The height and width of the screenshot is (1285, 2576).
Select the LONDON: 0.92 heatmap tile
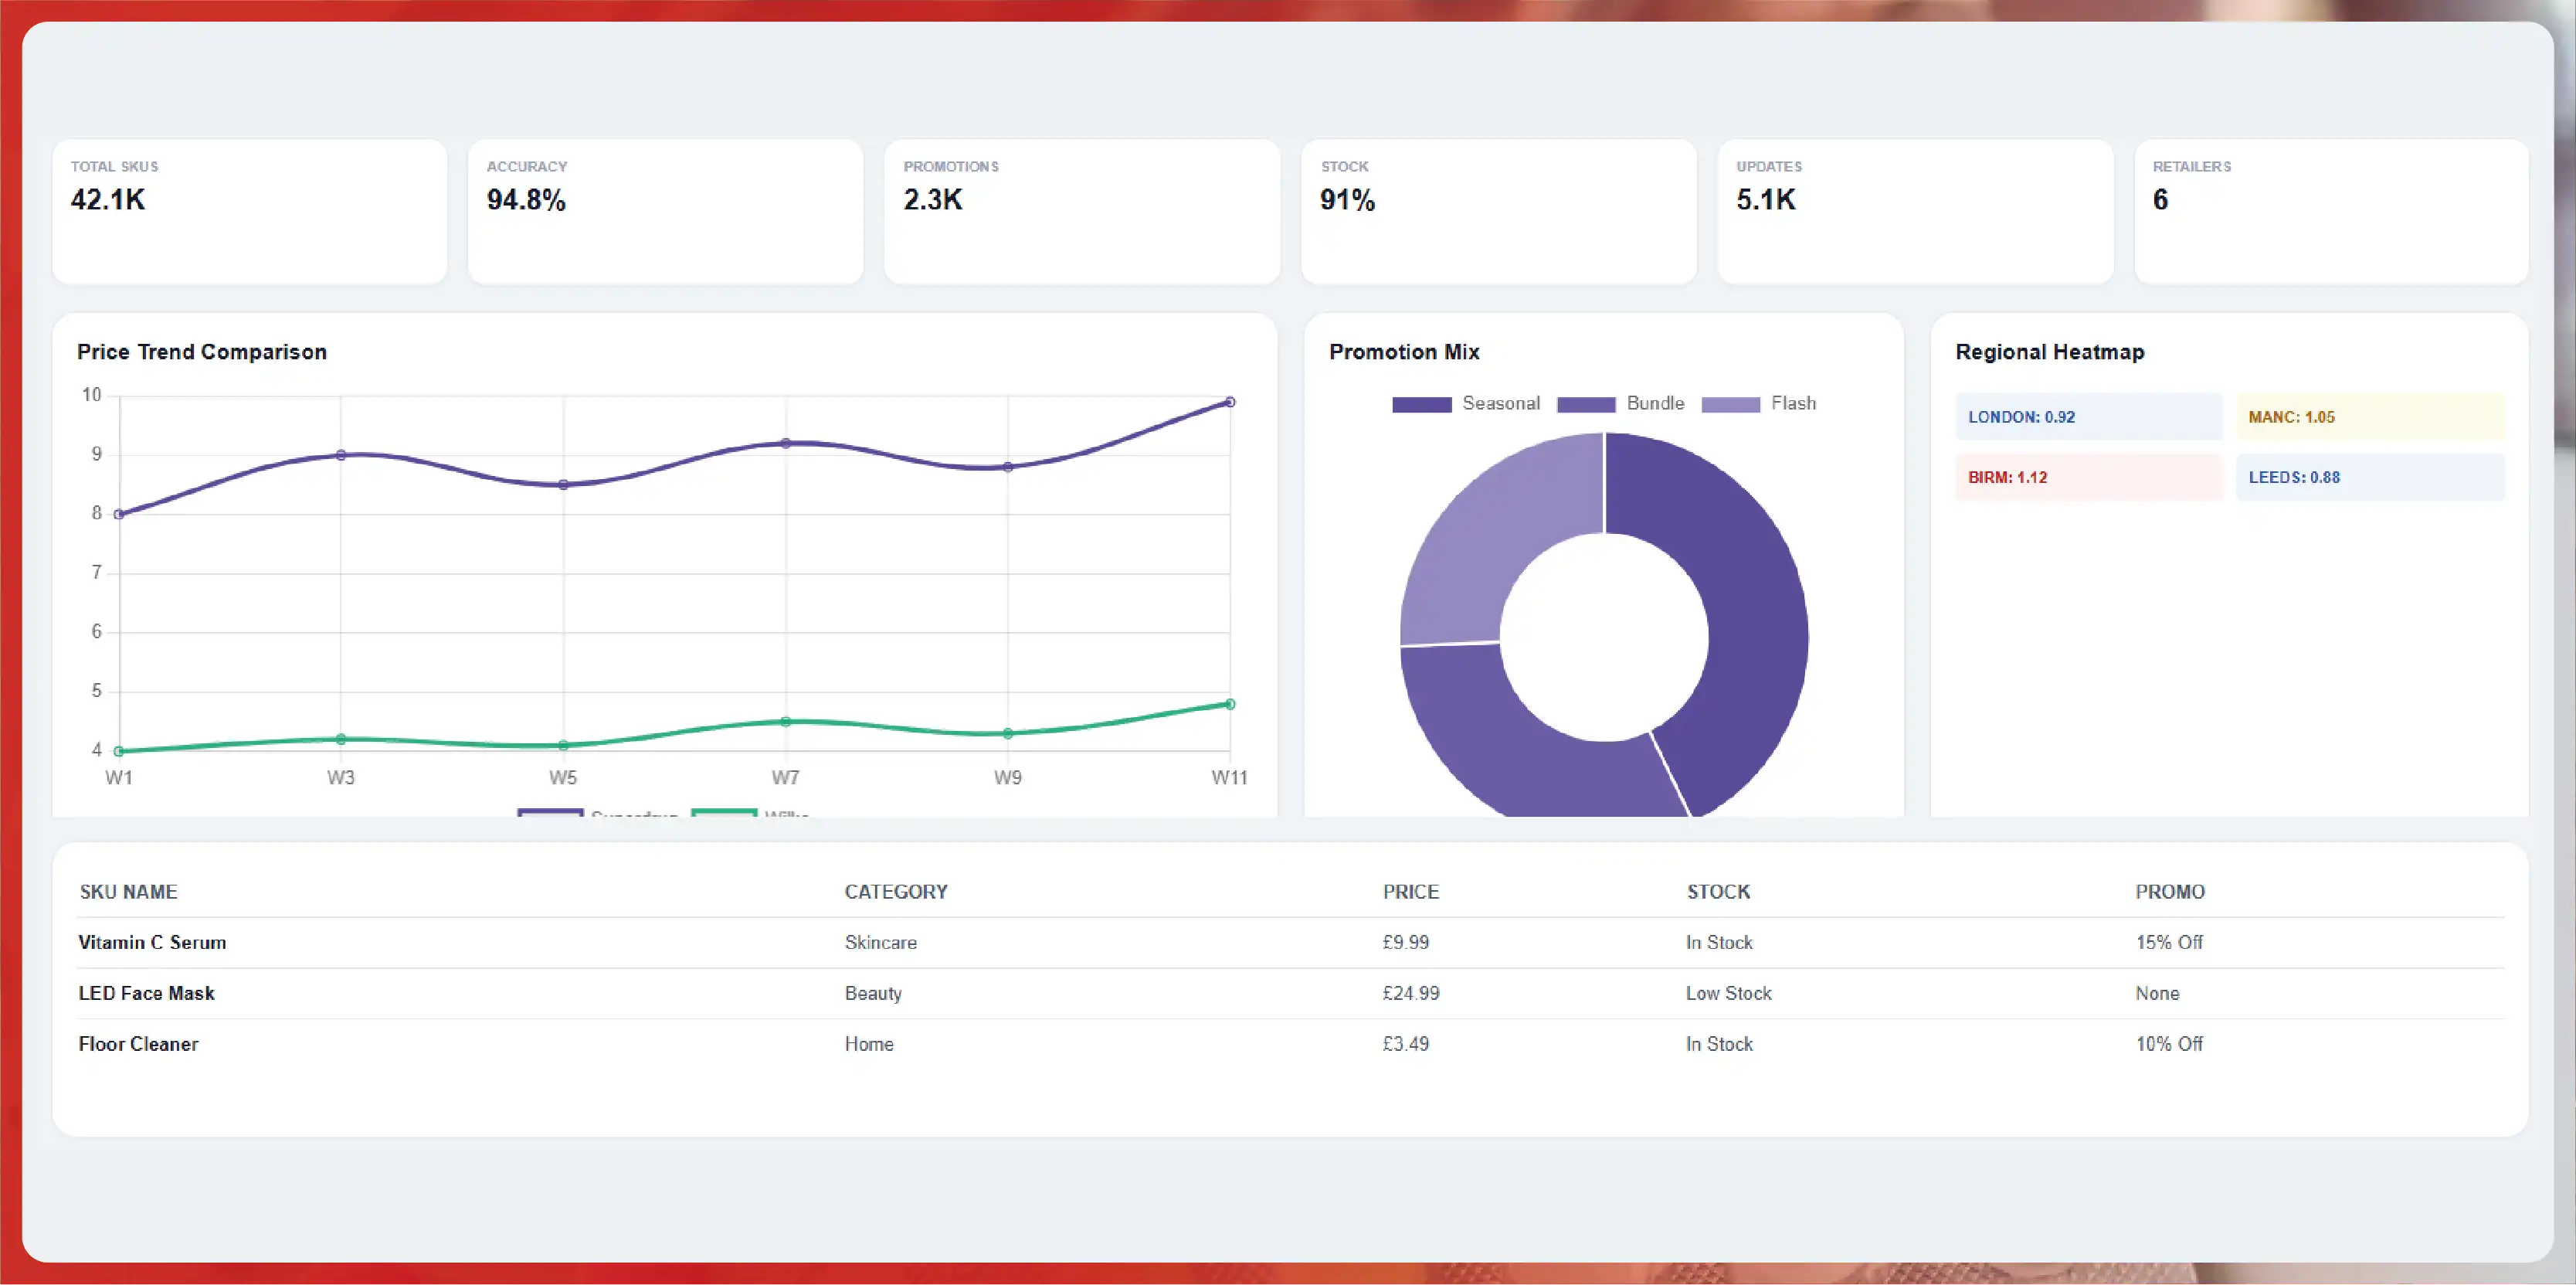click(x=2088, y=417)
